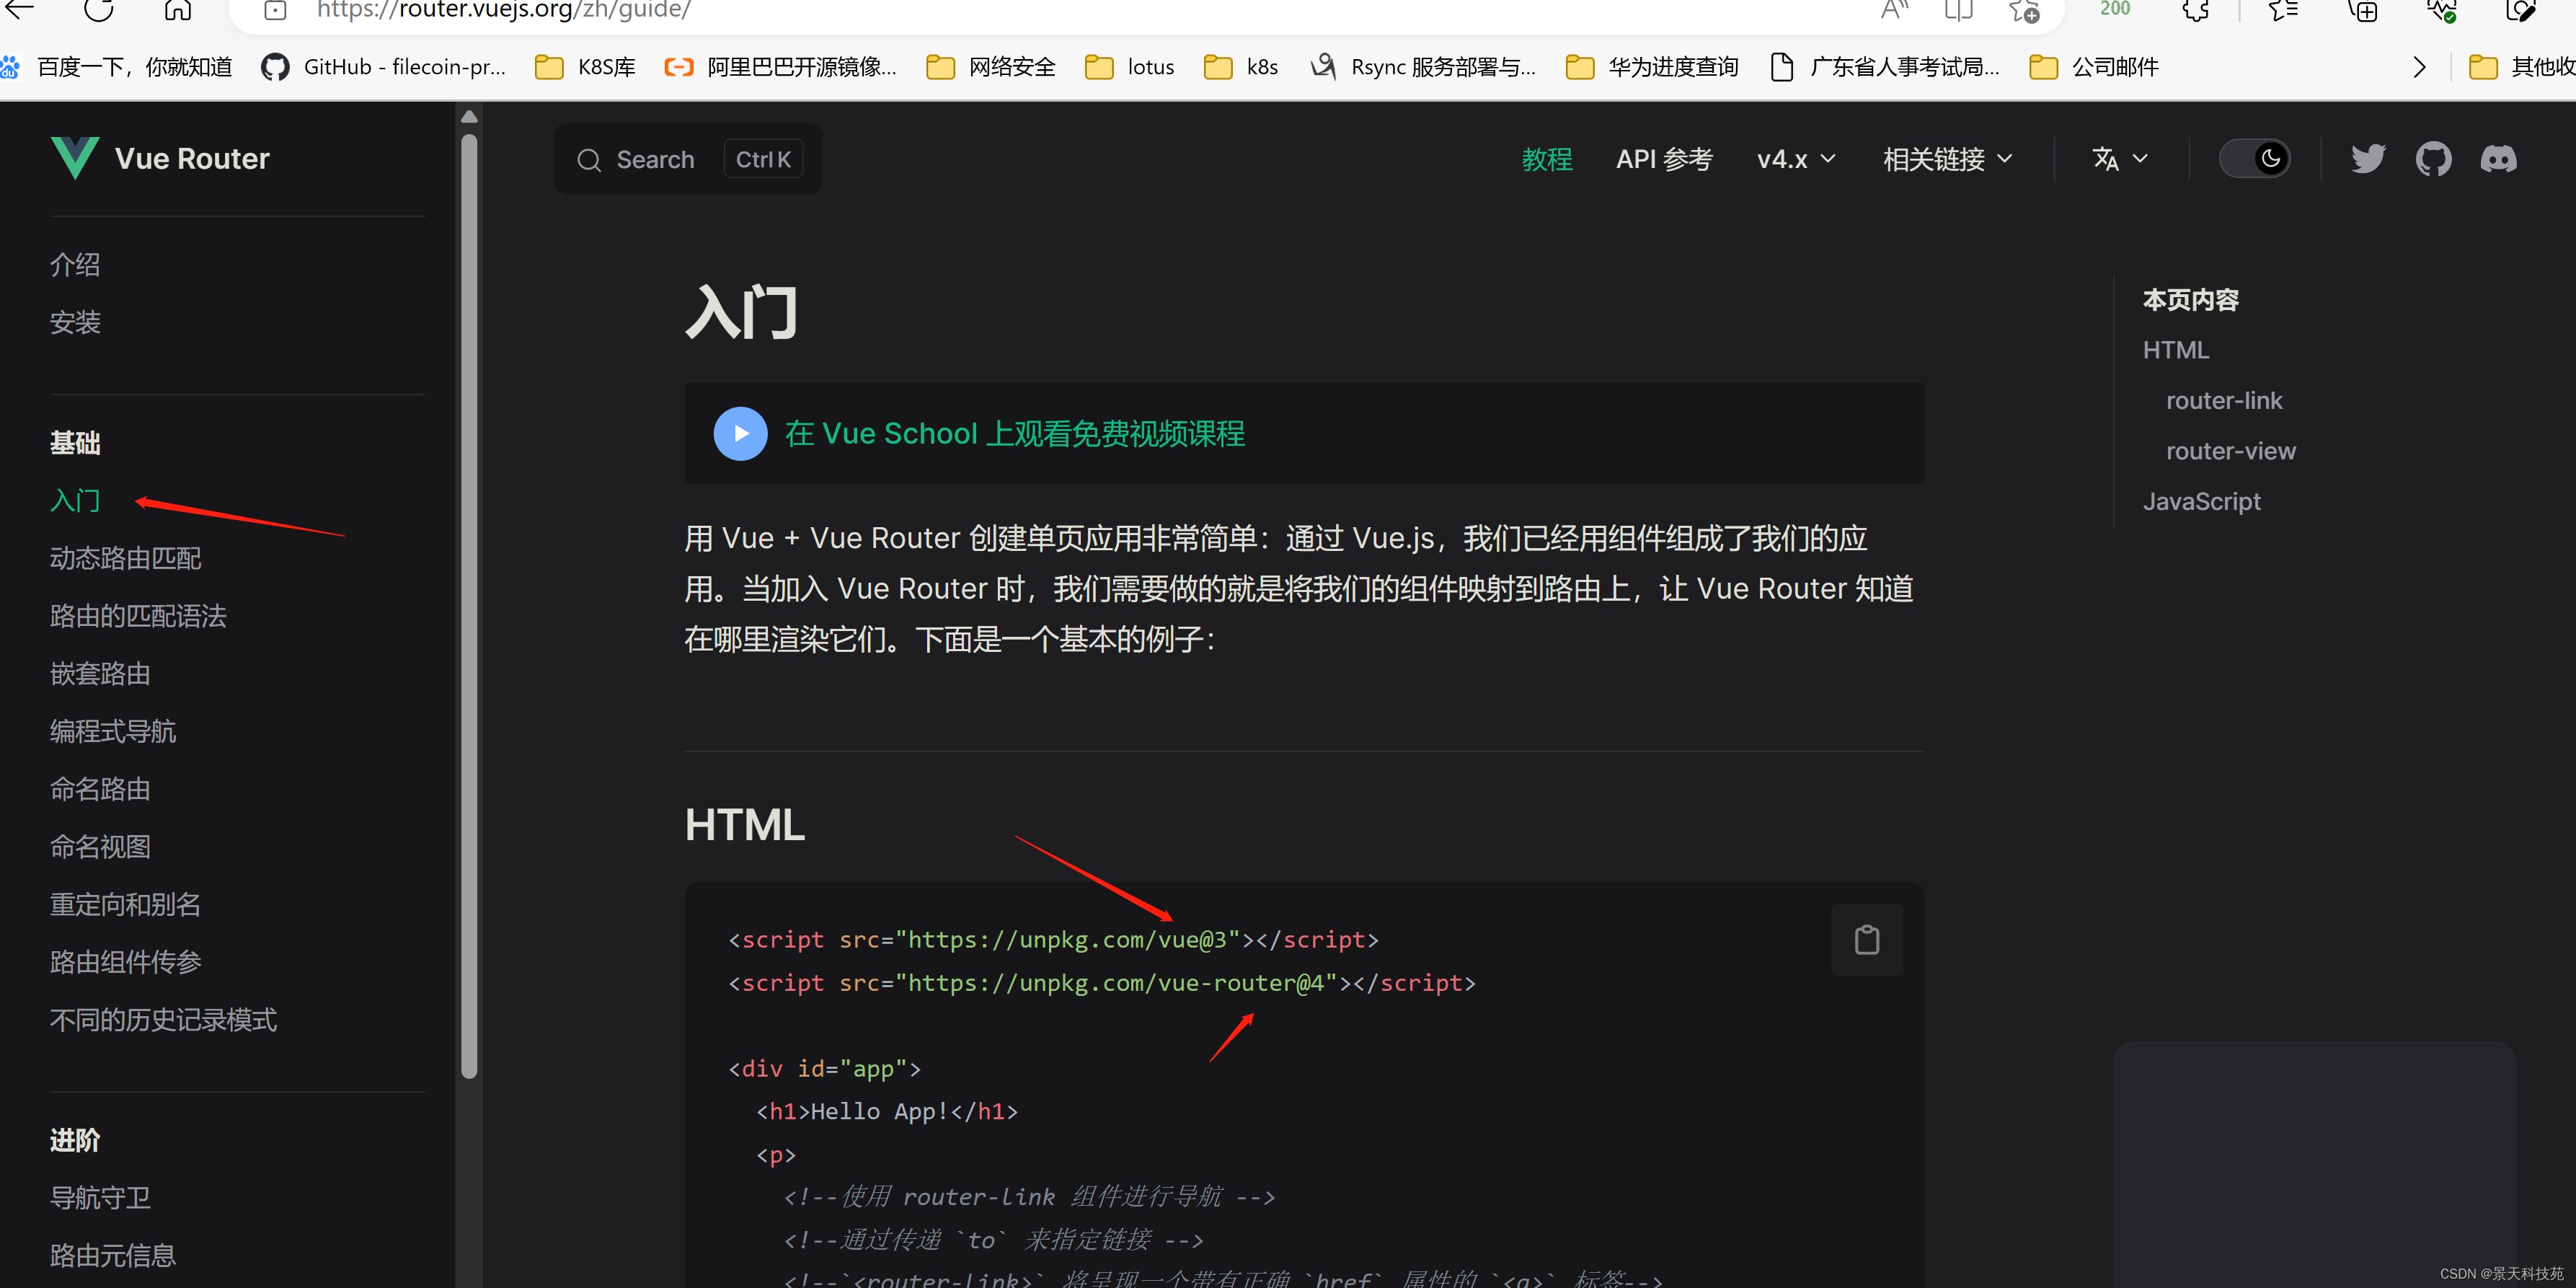Open 命名视图 sidebar item

pos(100,847)
